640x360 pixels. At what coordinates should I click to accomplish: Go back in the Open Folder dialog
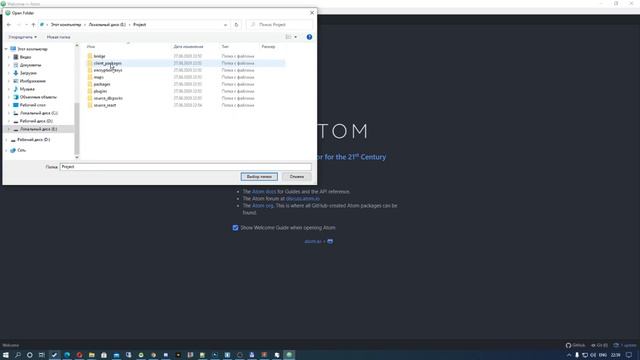[x=9, y=25]
